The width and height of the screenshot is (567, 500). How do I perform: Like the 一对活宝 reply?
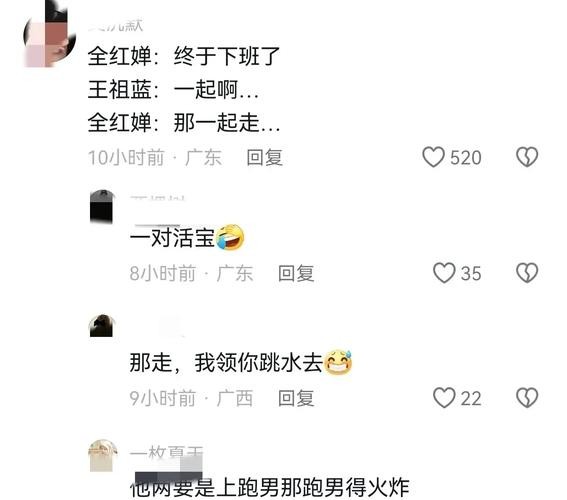coord(444,273)
